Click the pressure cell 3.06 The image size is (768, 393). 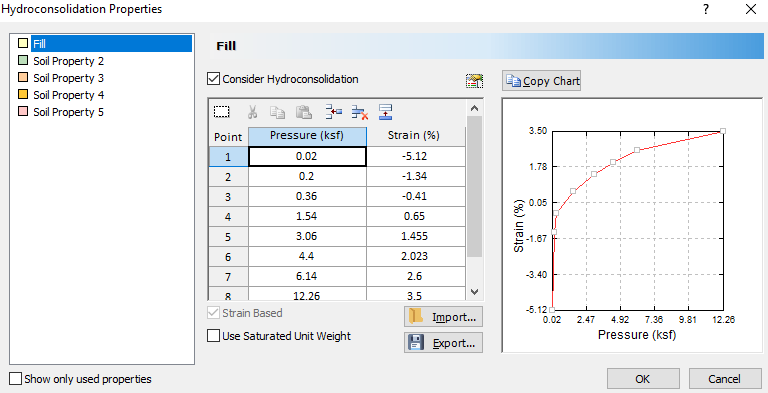pyautogui.click(x=307, y=237)
